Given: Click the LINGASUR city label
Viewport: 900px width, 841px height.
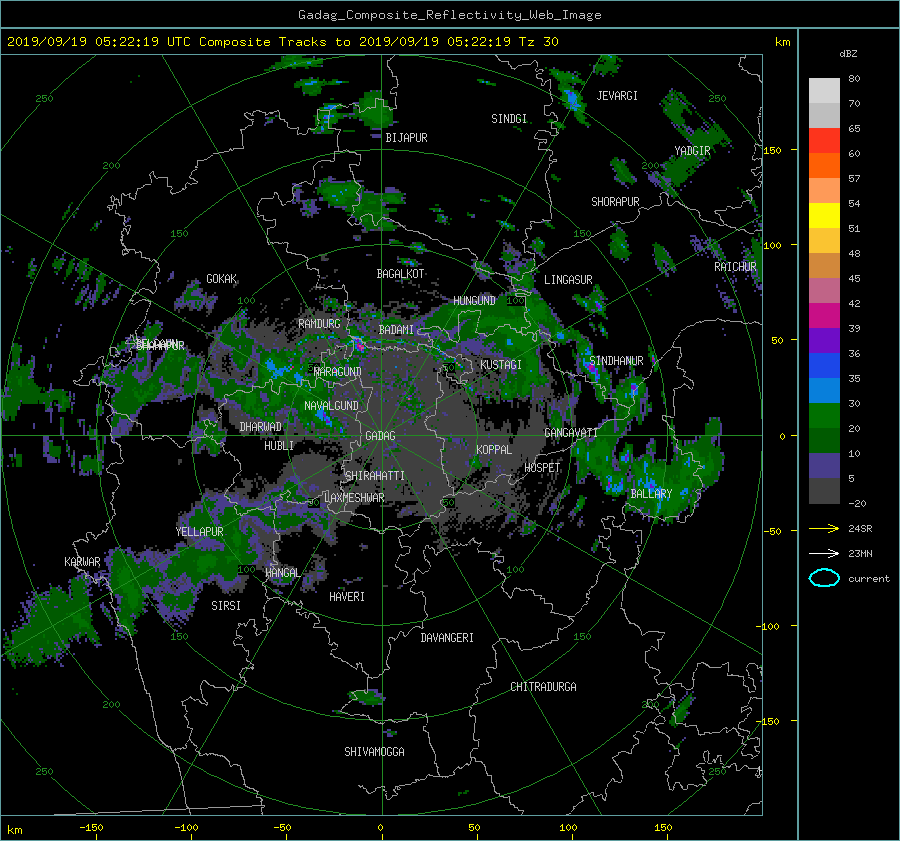Looking at the screenshot, I should 568,280.
